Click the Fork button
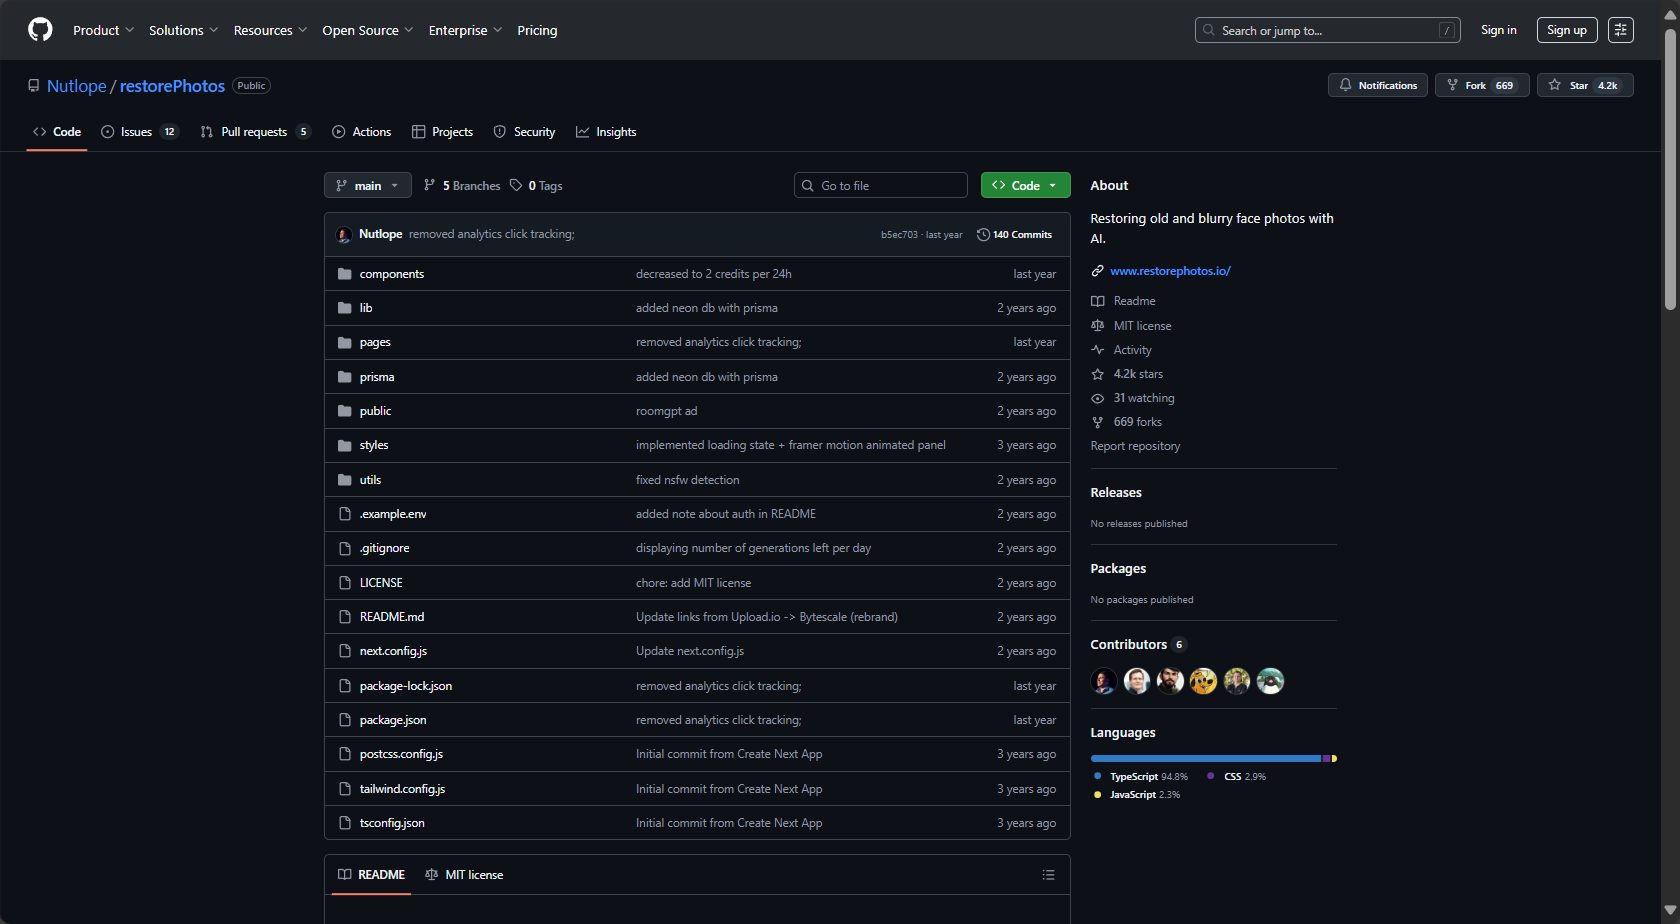The width and height of the screenshot is (1680, 924). 1482,86
